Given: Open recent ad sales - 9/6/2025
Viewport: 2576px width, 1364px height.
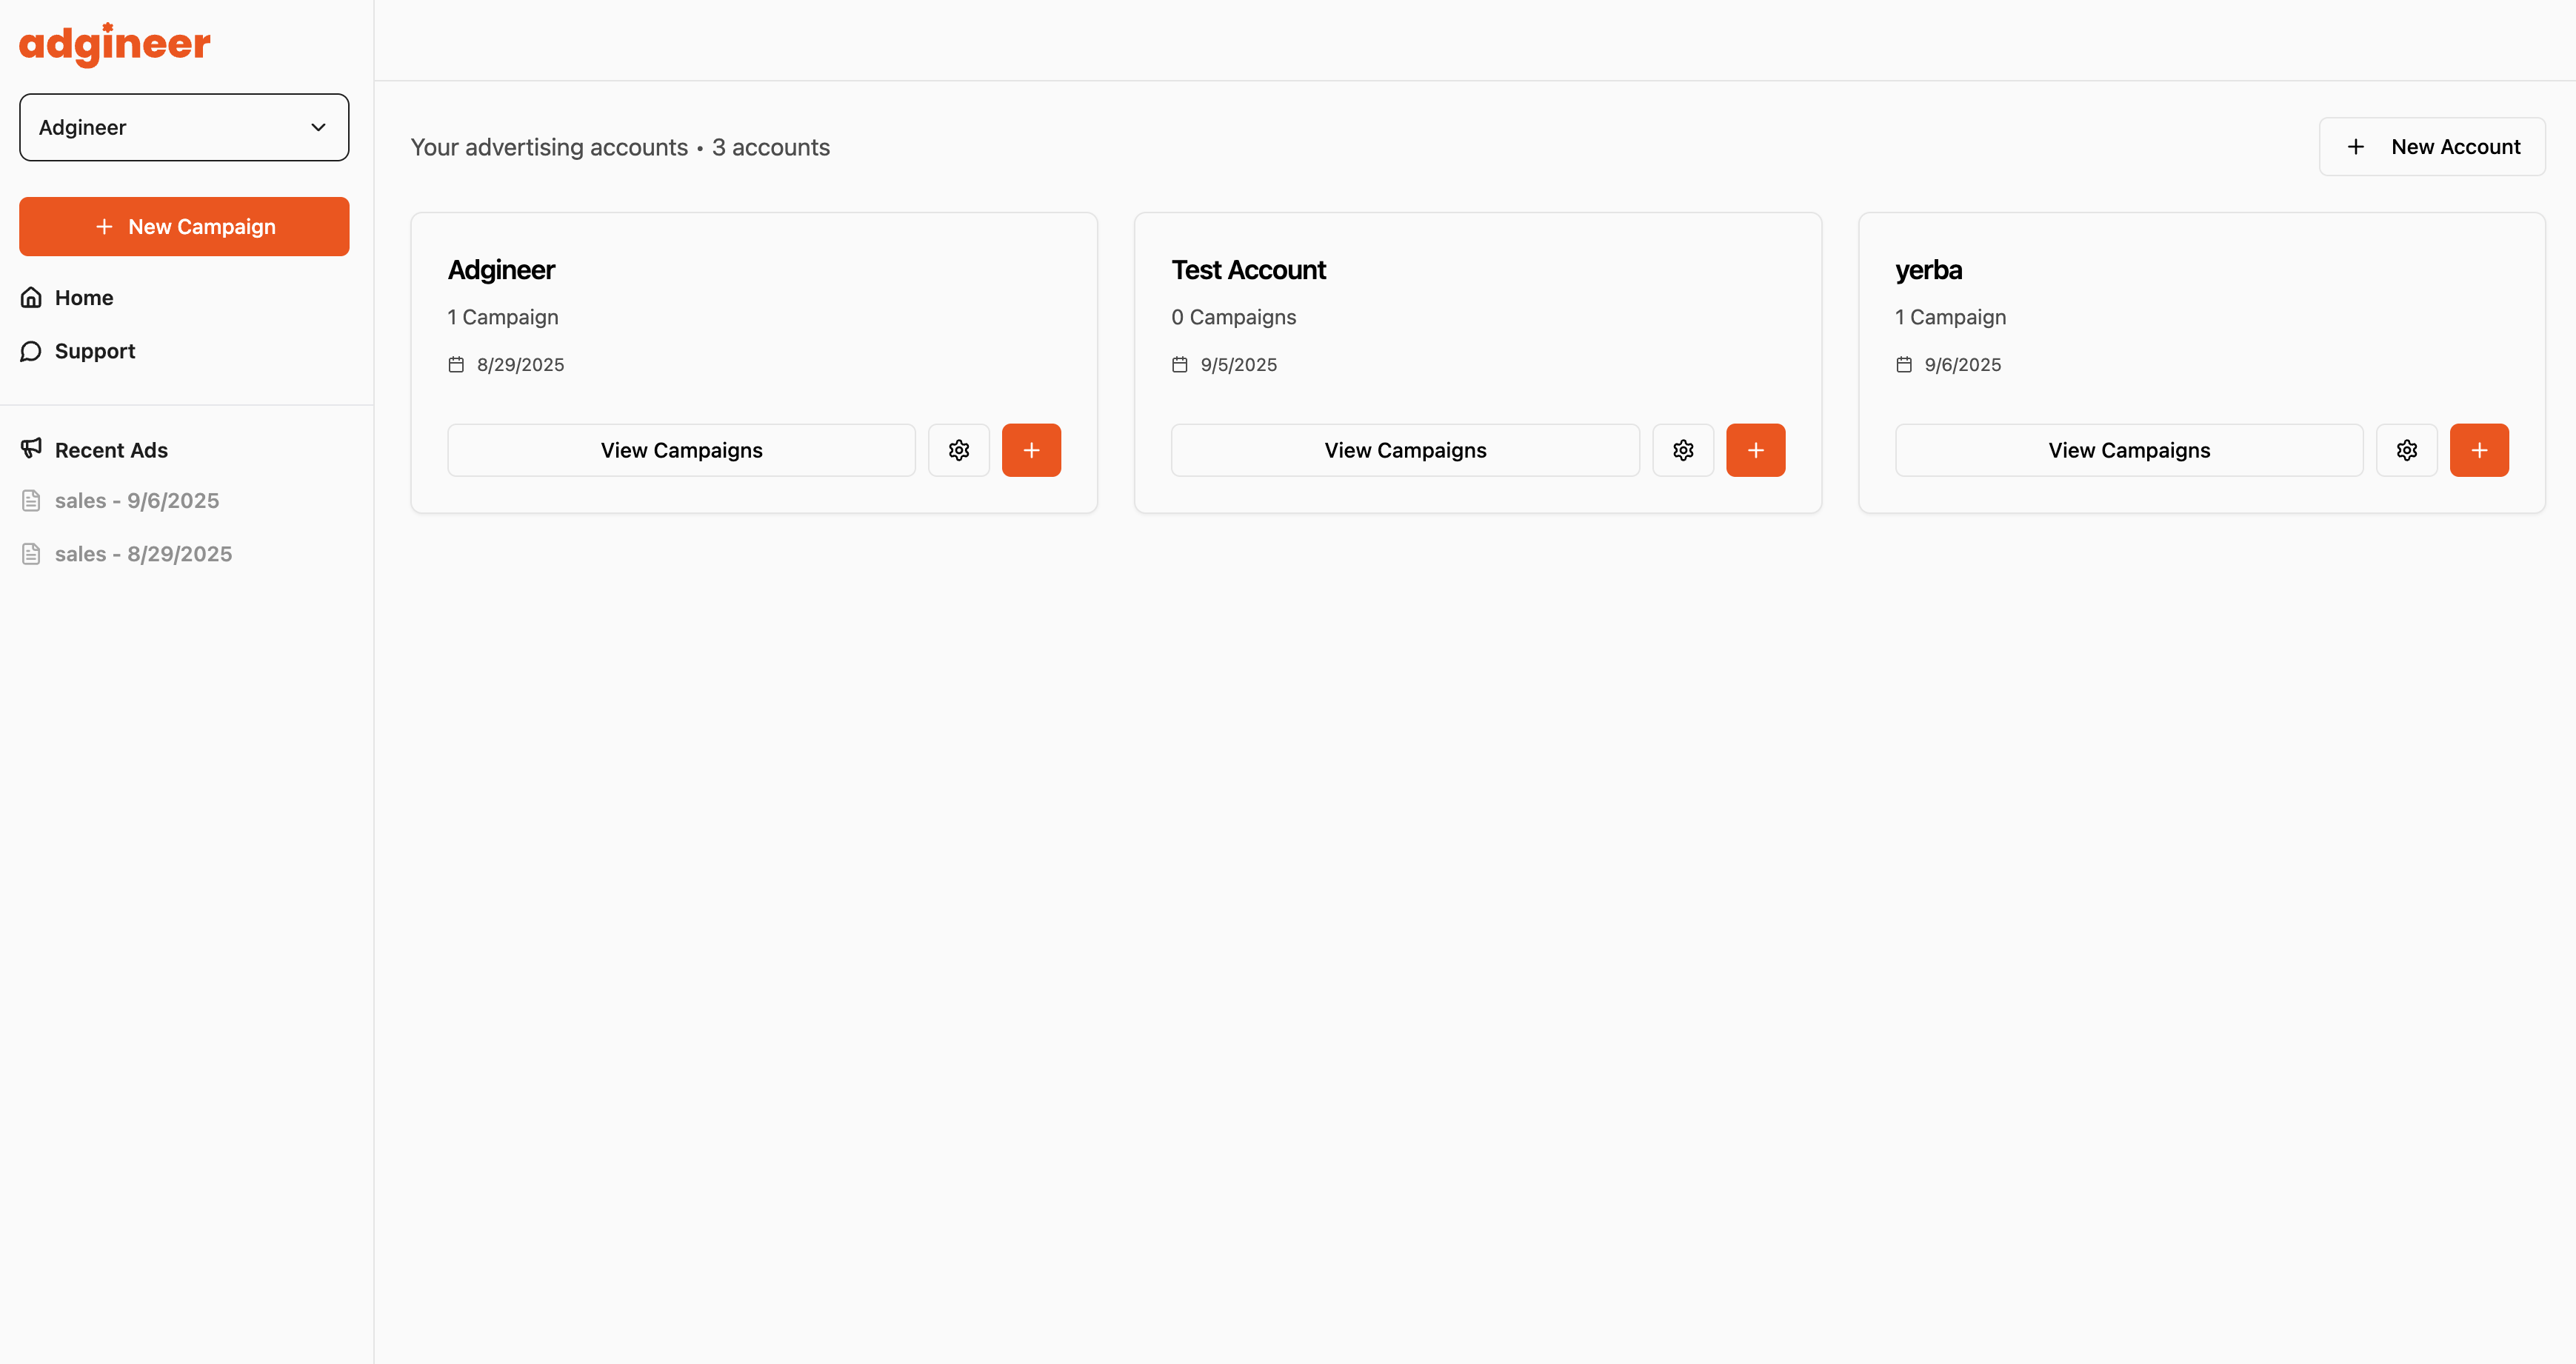Looking at the screenshot, I should 137,501.
